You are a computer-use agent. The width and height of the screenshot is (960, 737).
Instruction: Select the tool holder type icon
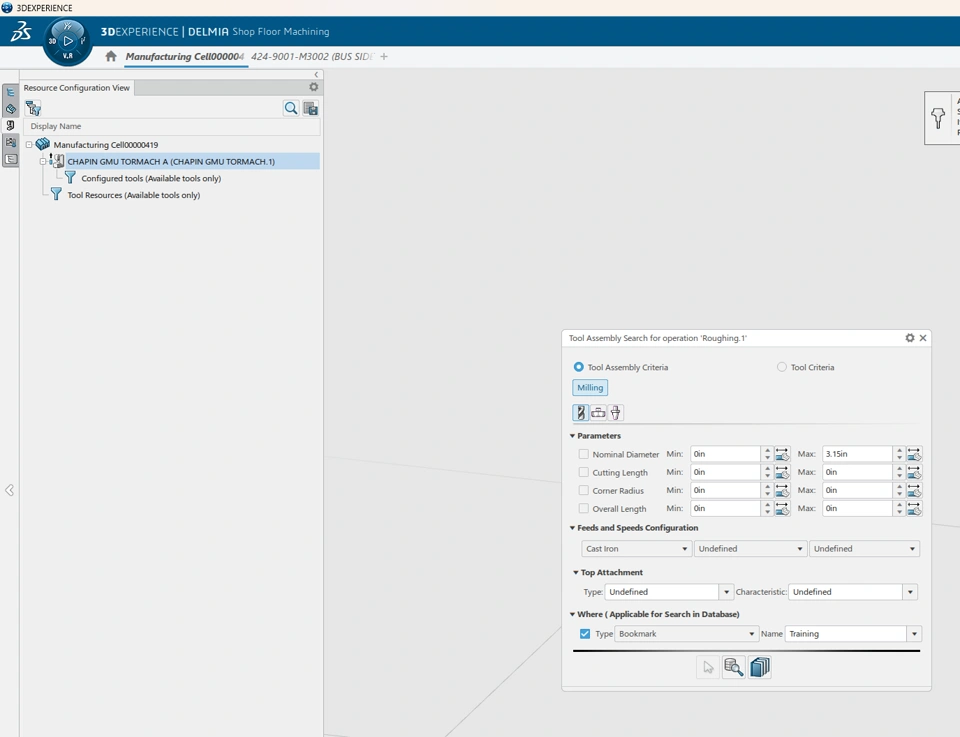coord(615,413)
